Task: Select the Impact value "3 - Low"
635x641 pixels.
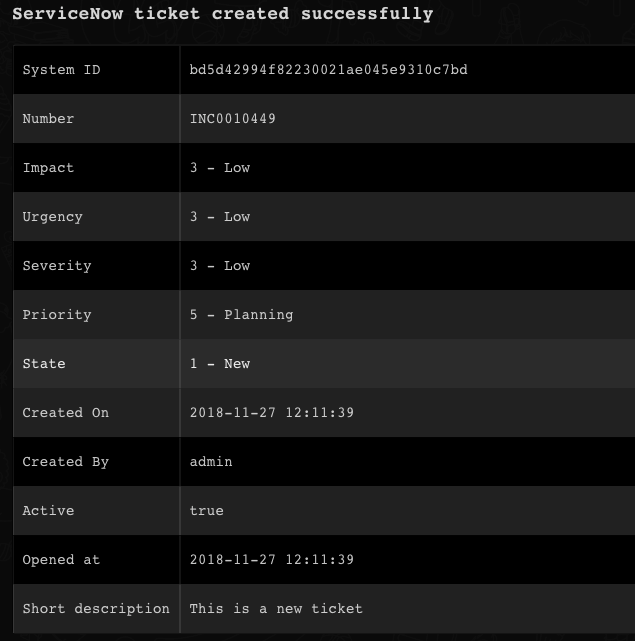Action: click(x=220, y=168)
